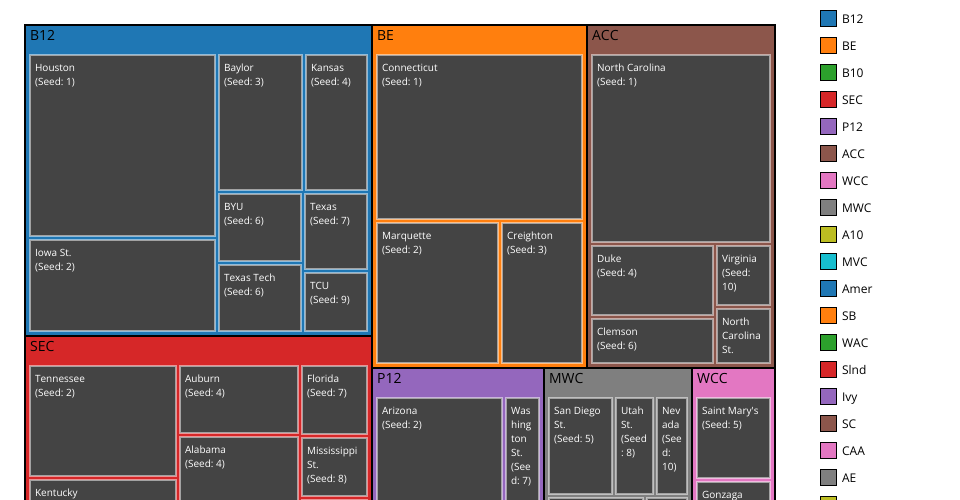Click the North Carolina seed 1 tile
This screenshot has width=960, height=500.
(x=680, y=148)
